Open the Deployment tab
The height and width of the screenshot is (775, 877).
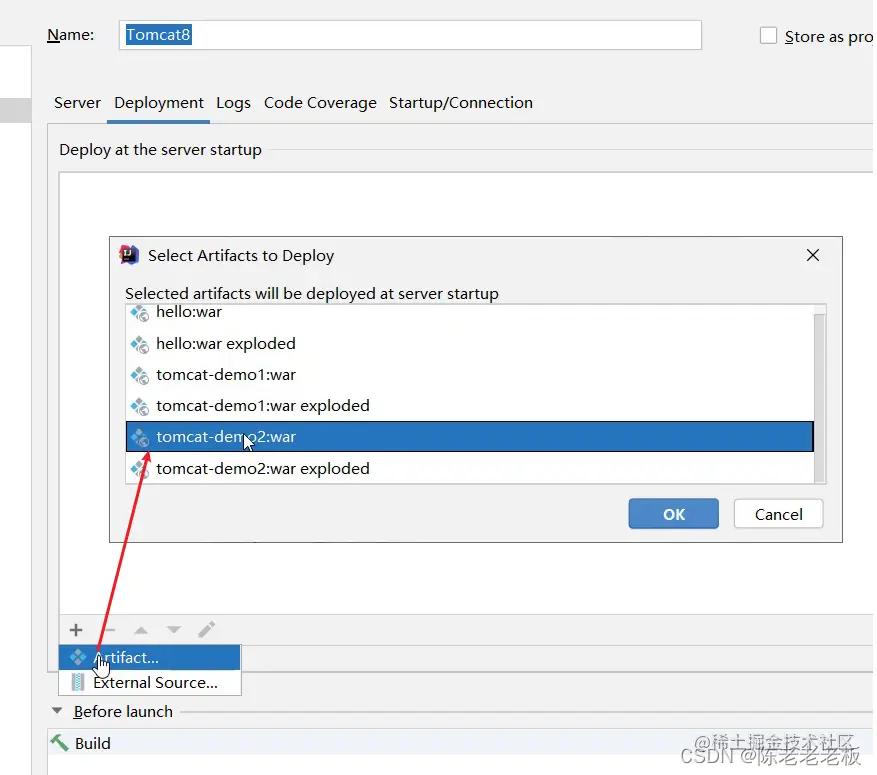point(159,103)
